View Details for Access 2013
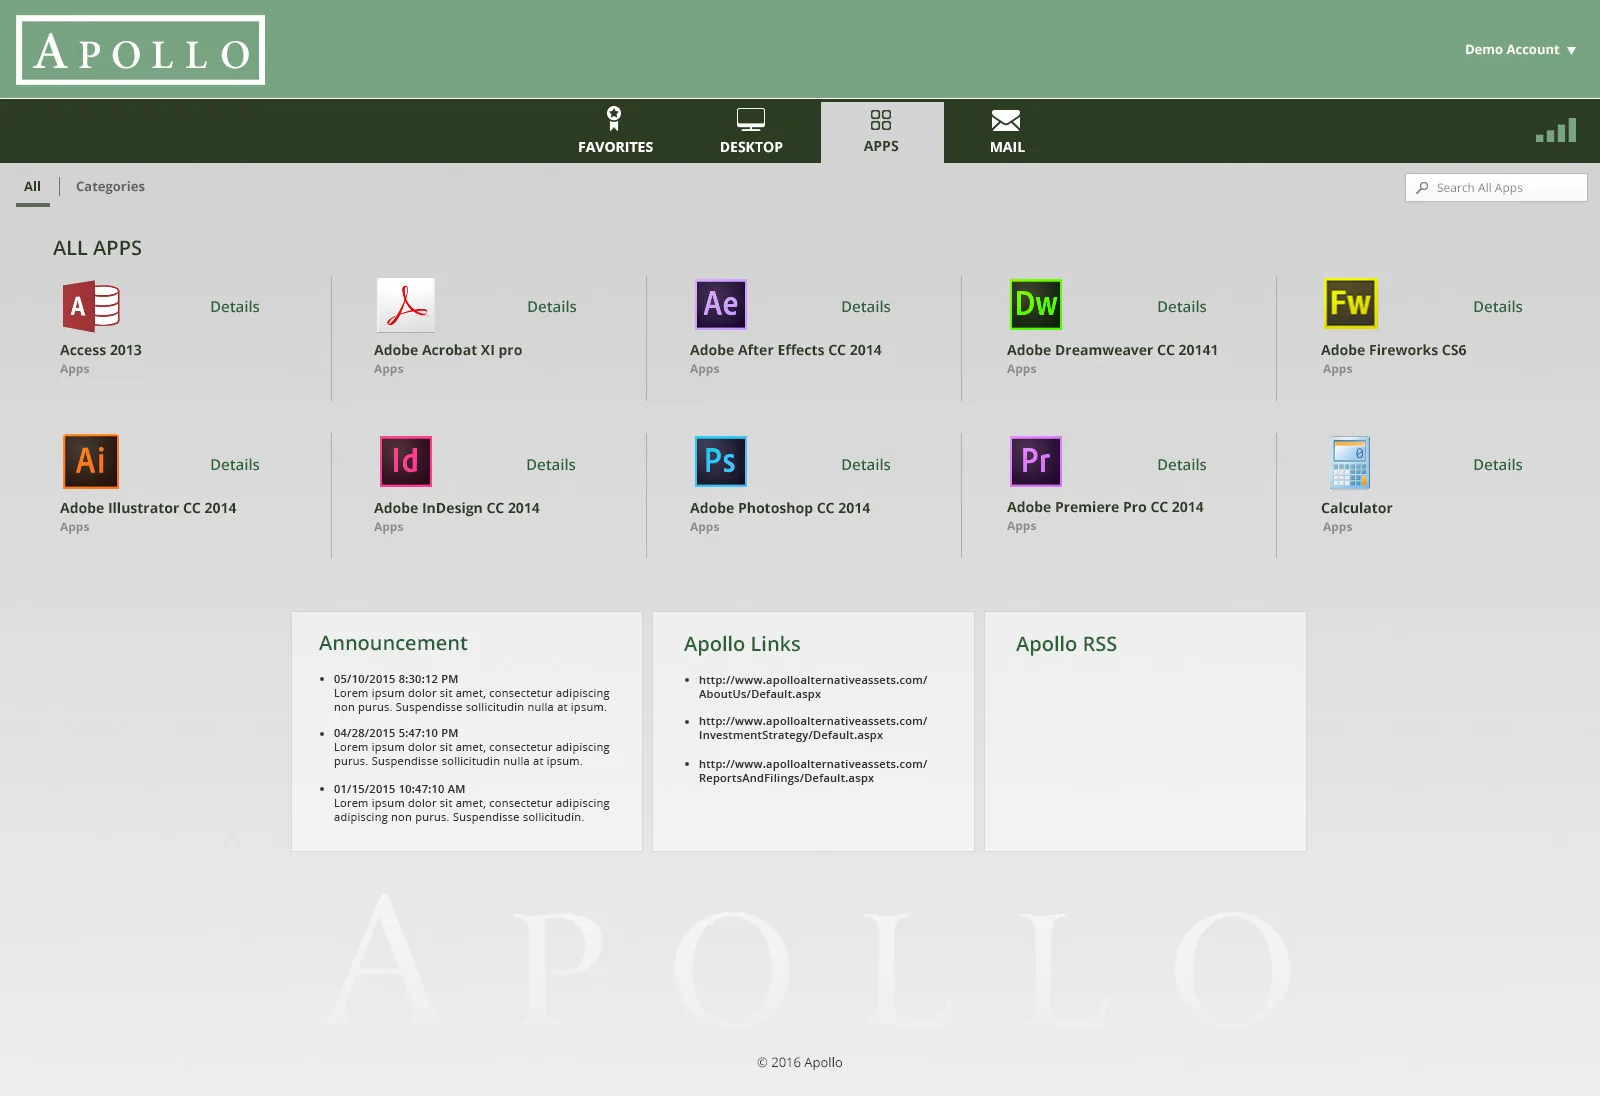 pos(235,307)
